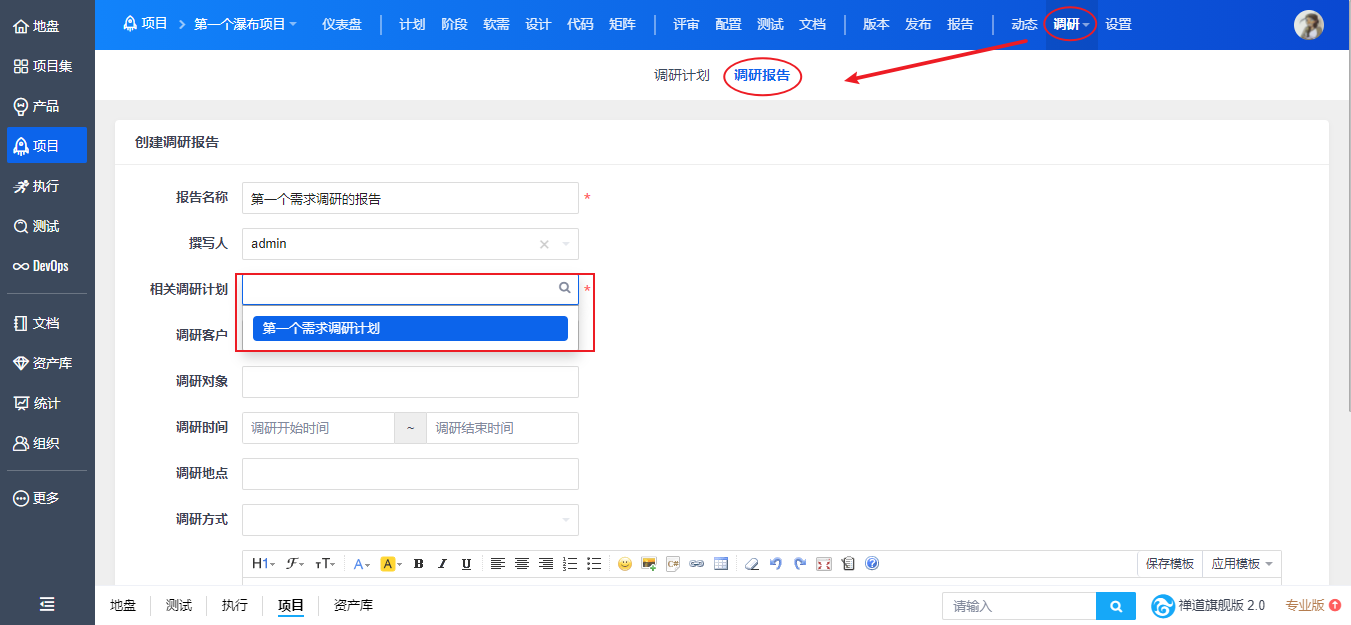Insert an image into the editor

649,564
